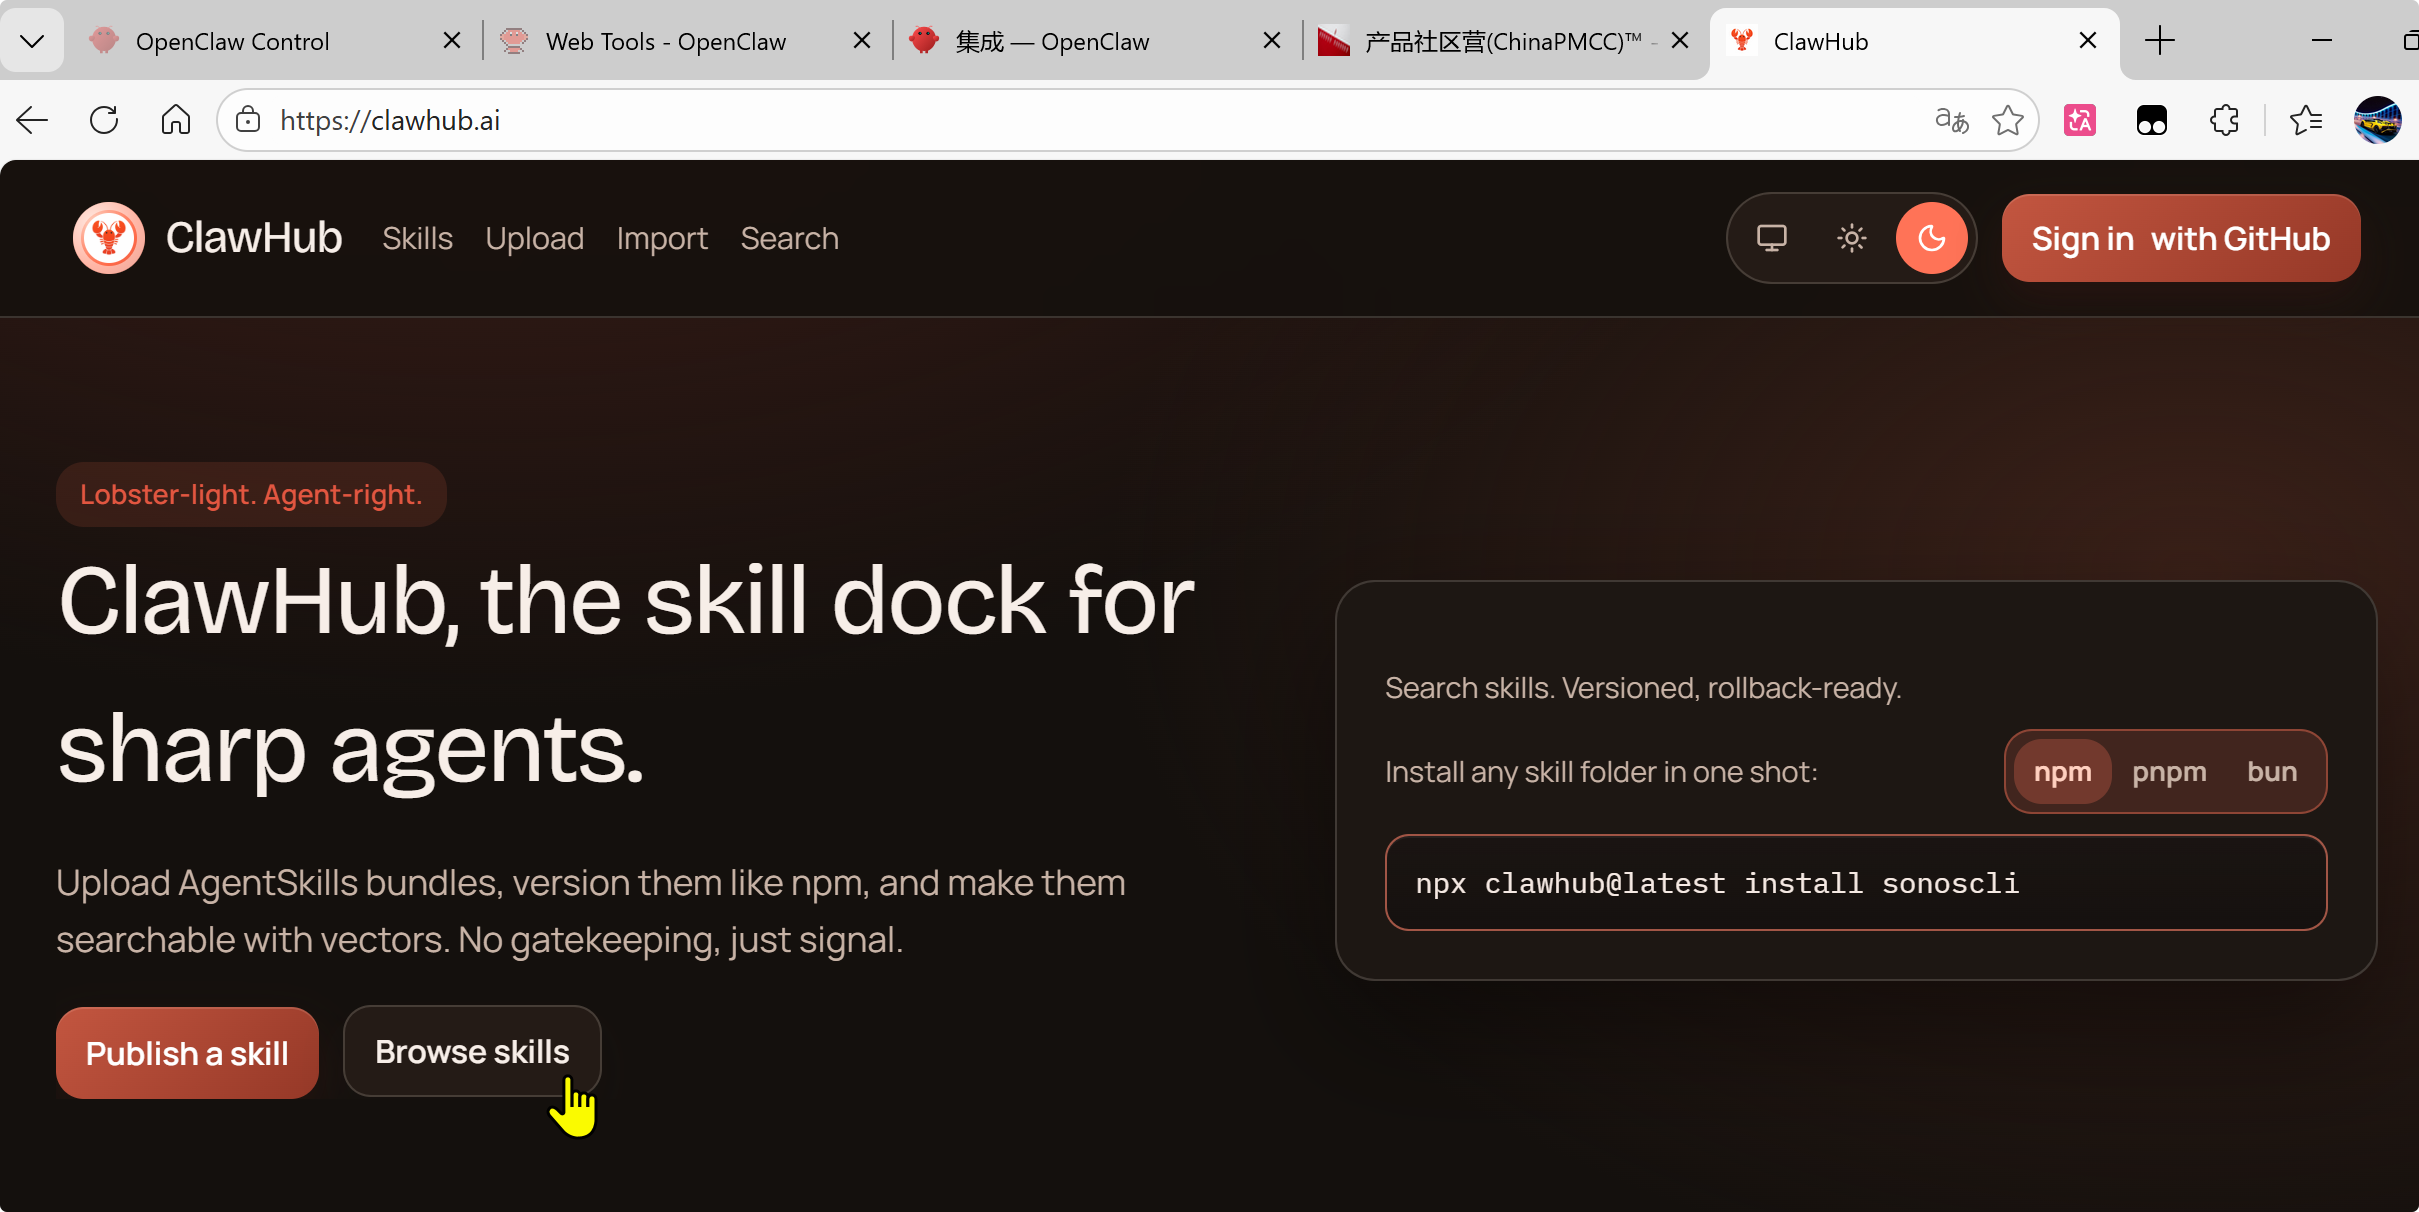Select bun package manager option
2419x1212 pixels.
[2272, 772]
